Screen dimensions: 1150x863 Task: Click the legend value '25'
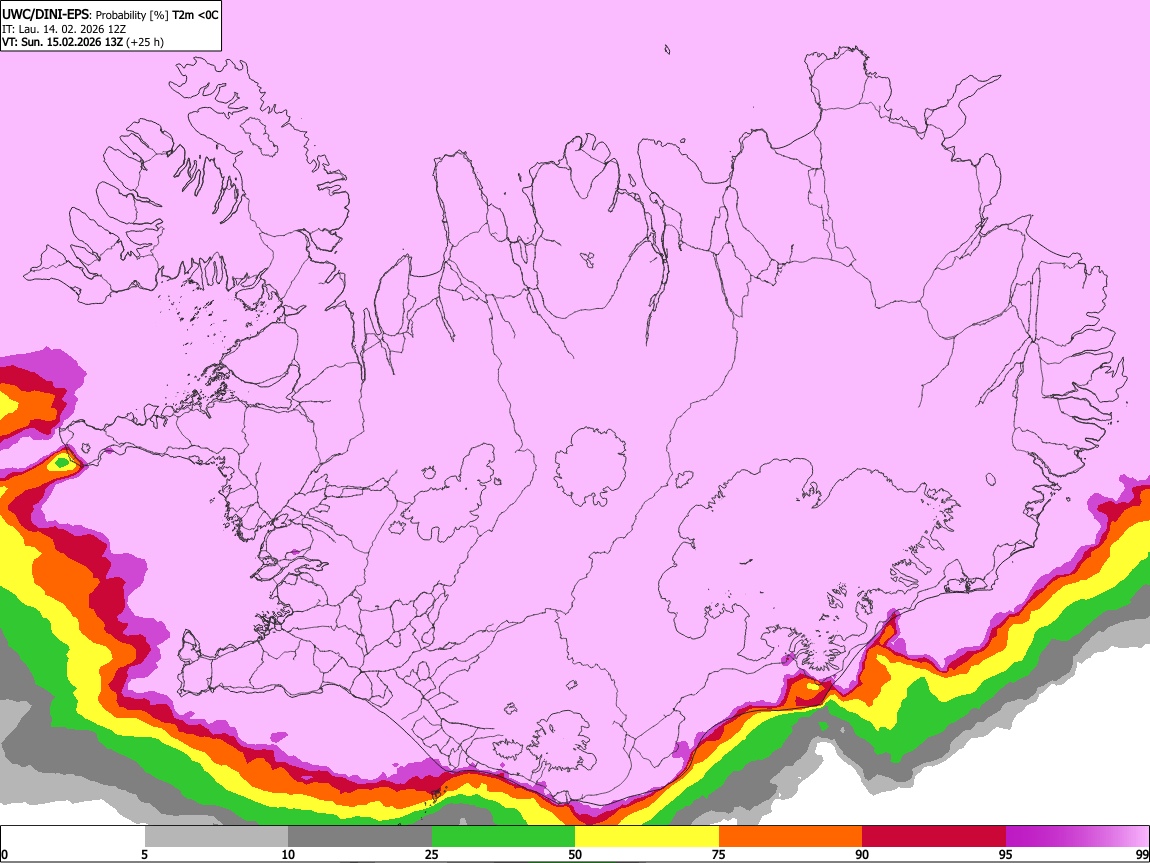pyautogui.click(x=431, y=854)
